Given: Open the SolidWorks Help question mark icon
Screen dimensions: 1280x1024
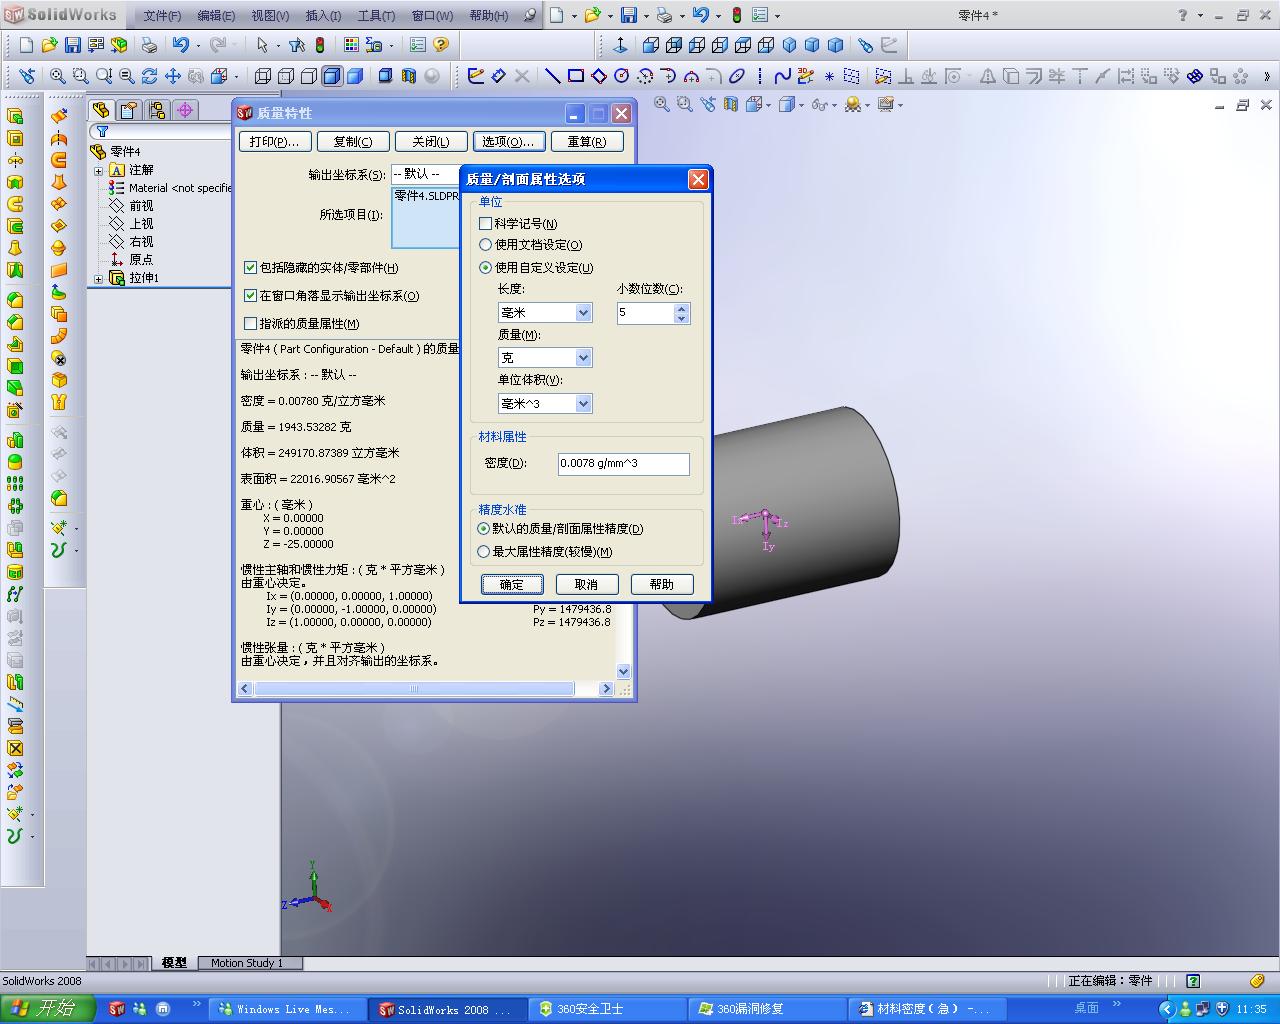Looking at the screenshot, I should pyautogui.click(x=440, y=45).
